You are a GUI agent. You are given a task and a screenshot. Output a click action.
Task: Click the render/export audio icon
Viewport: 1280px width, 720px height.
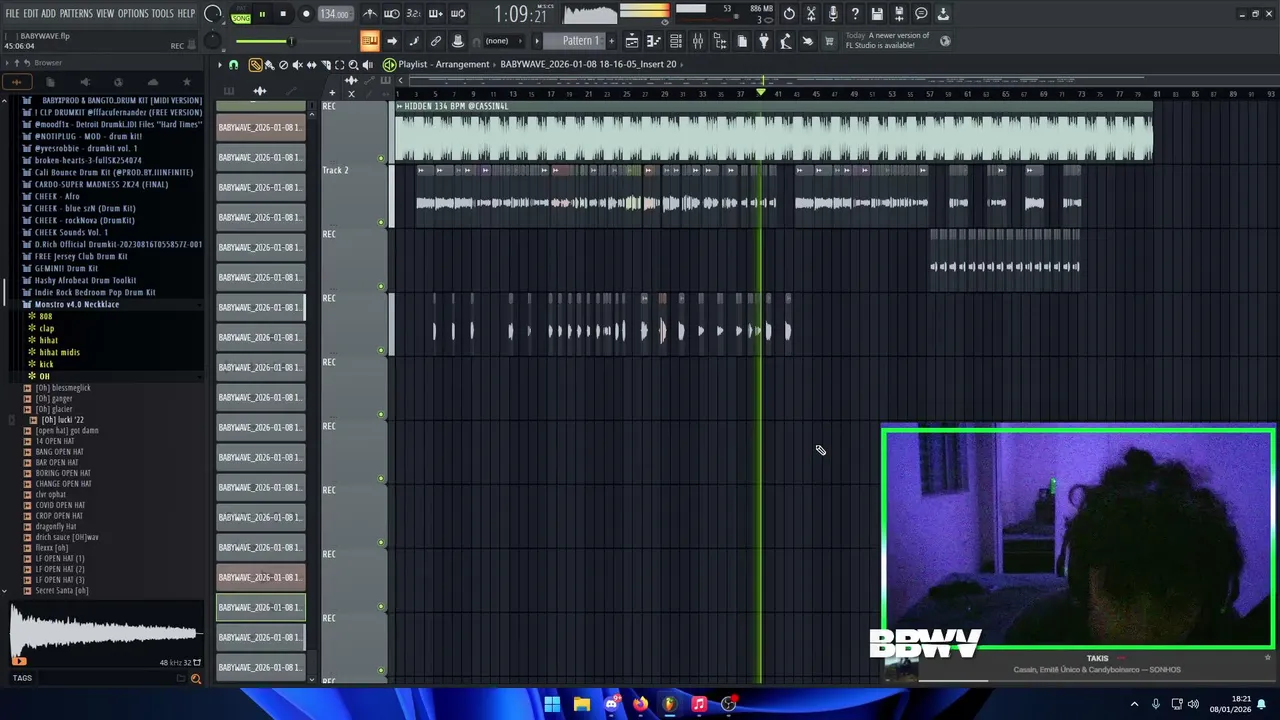coord(899,14)
